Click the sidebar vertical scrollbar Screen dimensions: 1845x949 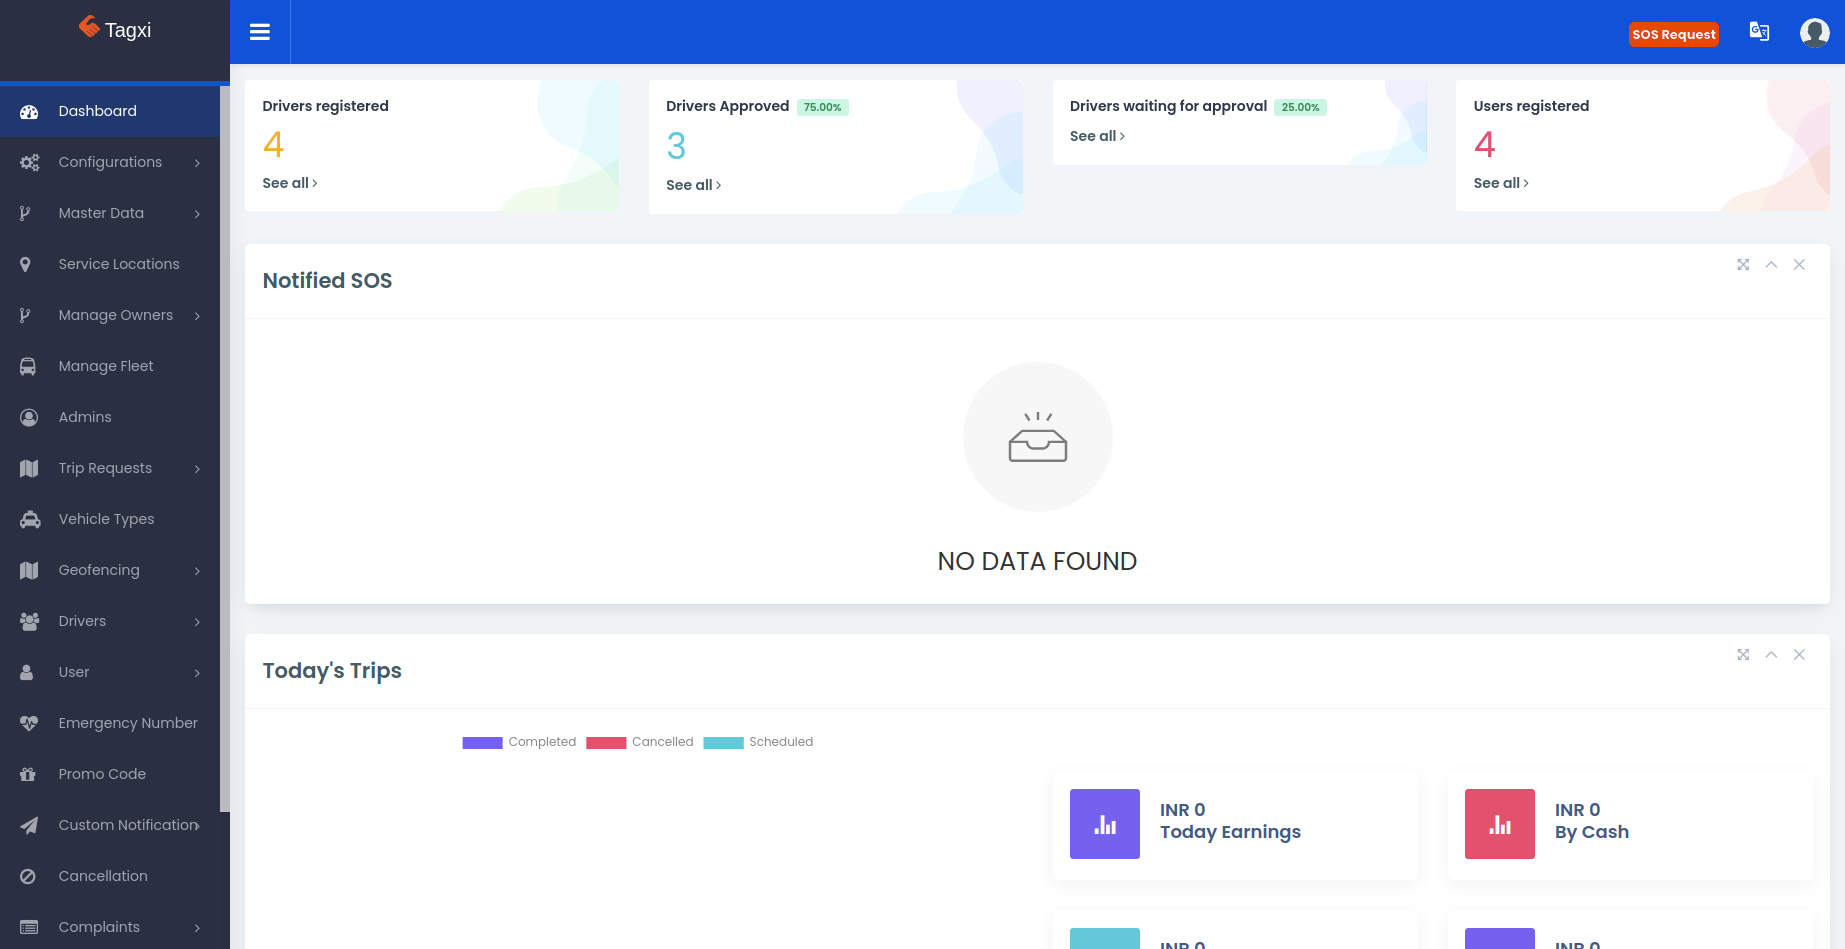(x=225, y=450)
